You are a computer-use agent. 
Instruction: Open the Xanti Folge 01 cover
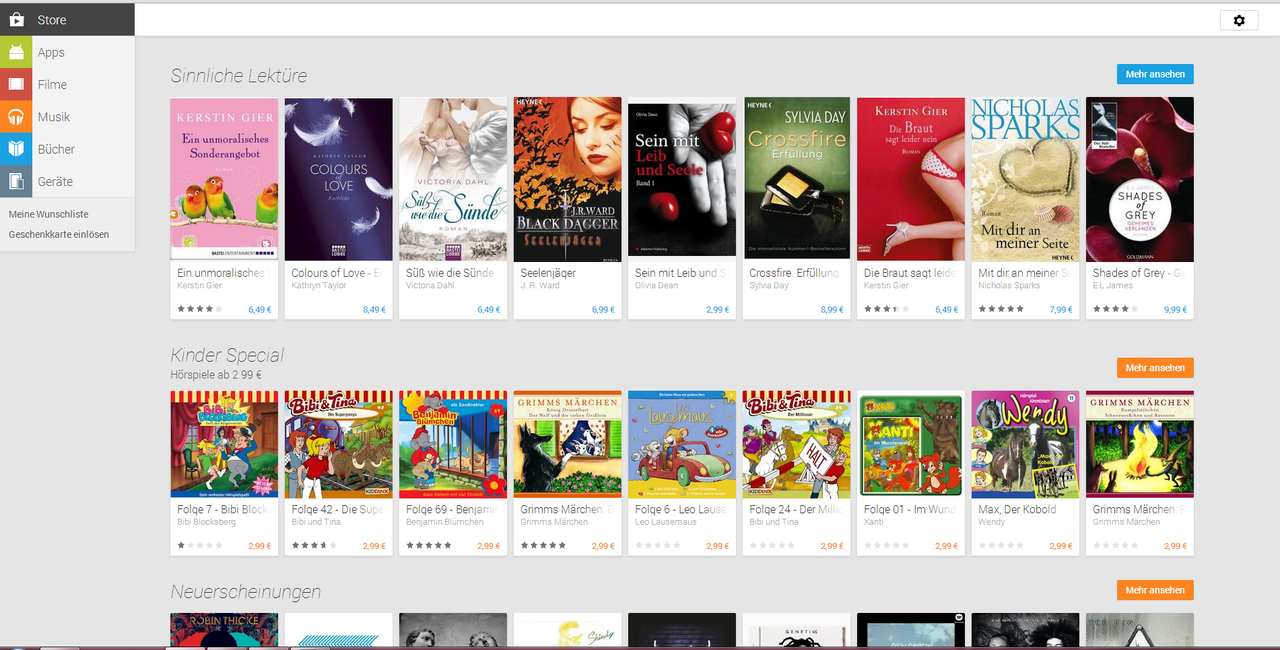911,444
